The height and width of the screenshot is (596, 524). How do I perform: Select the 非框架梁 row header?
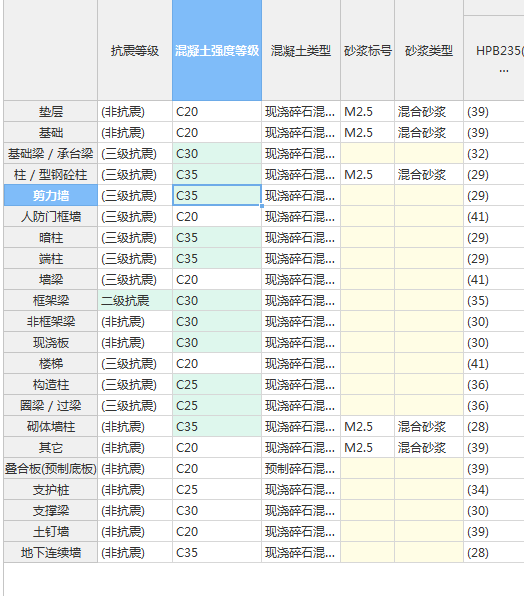click(51, 322)
